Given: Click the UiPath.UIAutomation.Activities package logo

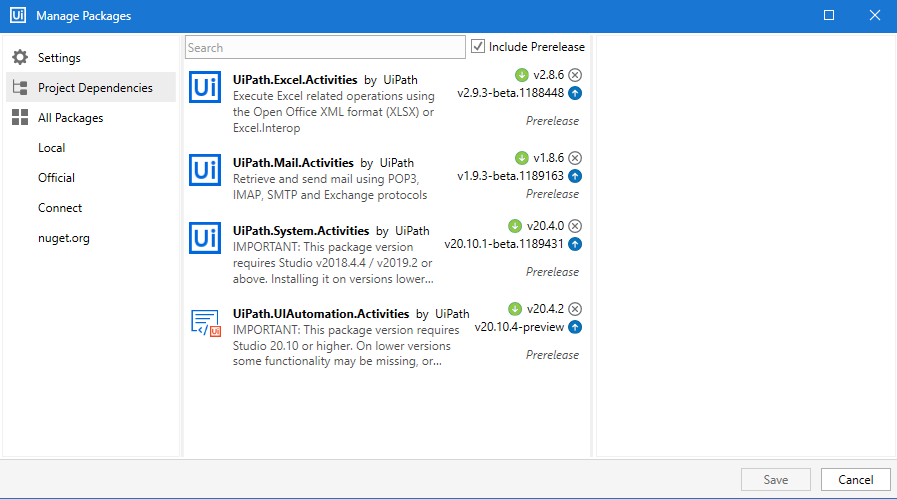Looking at the screenshot, I should coord(205,323).
